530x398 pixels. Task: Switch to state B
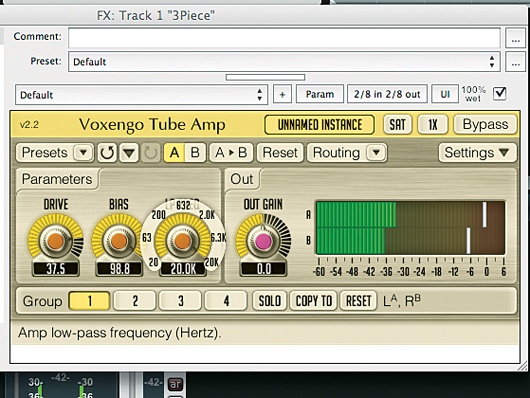[195, 153]
